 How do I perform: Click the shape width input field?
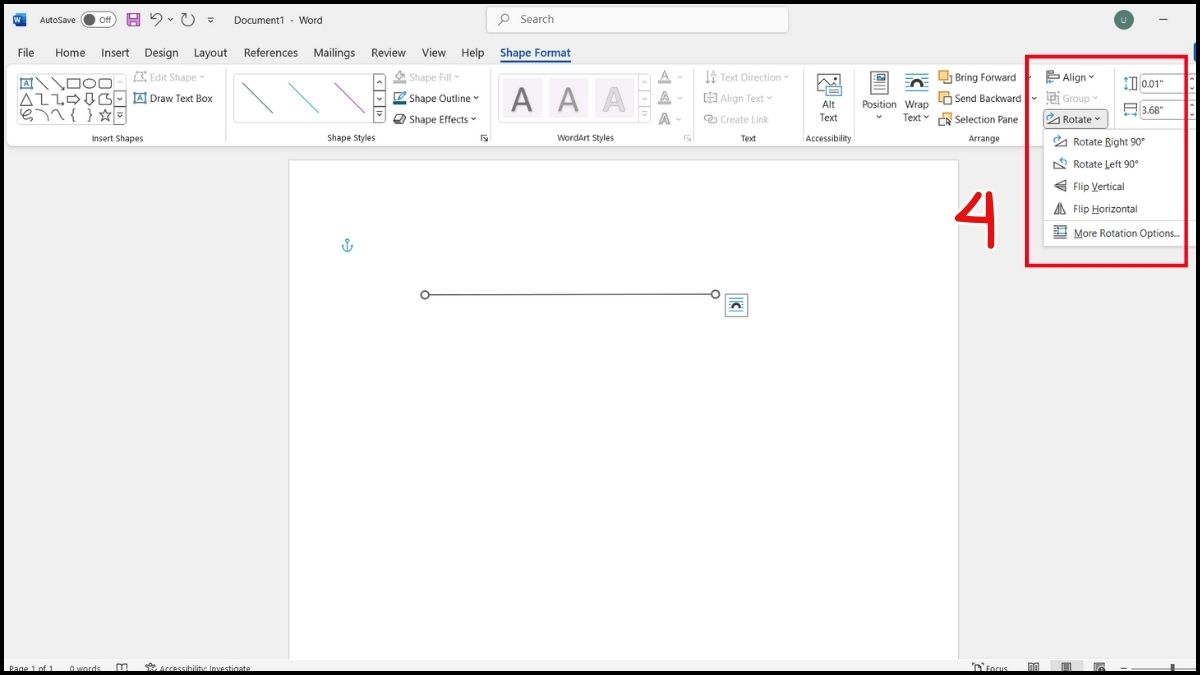pyautogui.click(x=1165, y=110)
